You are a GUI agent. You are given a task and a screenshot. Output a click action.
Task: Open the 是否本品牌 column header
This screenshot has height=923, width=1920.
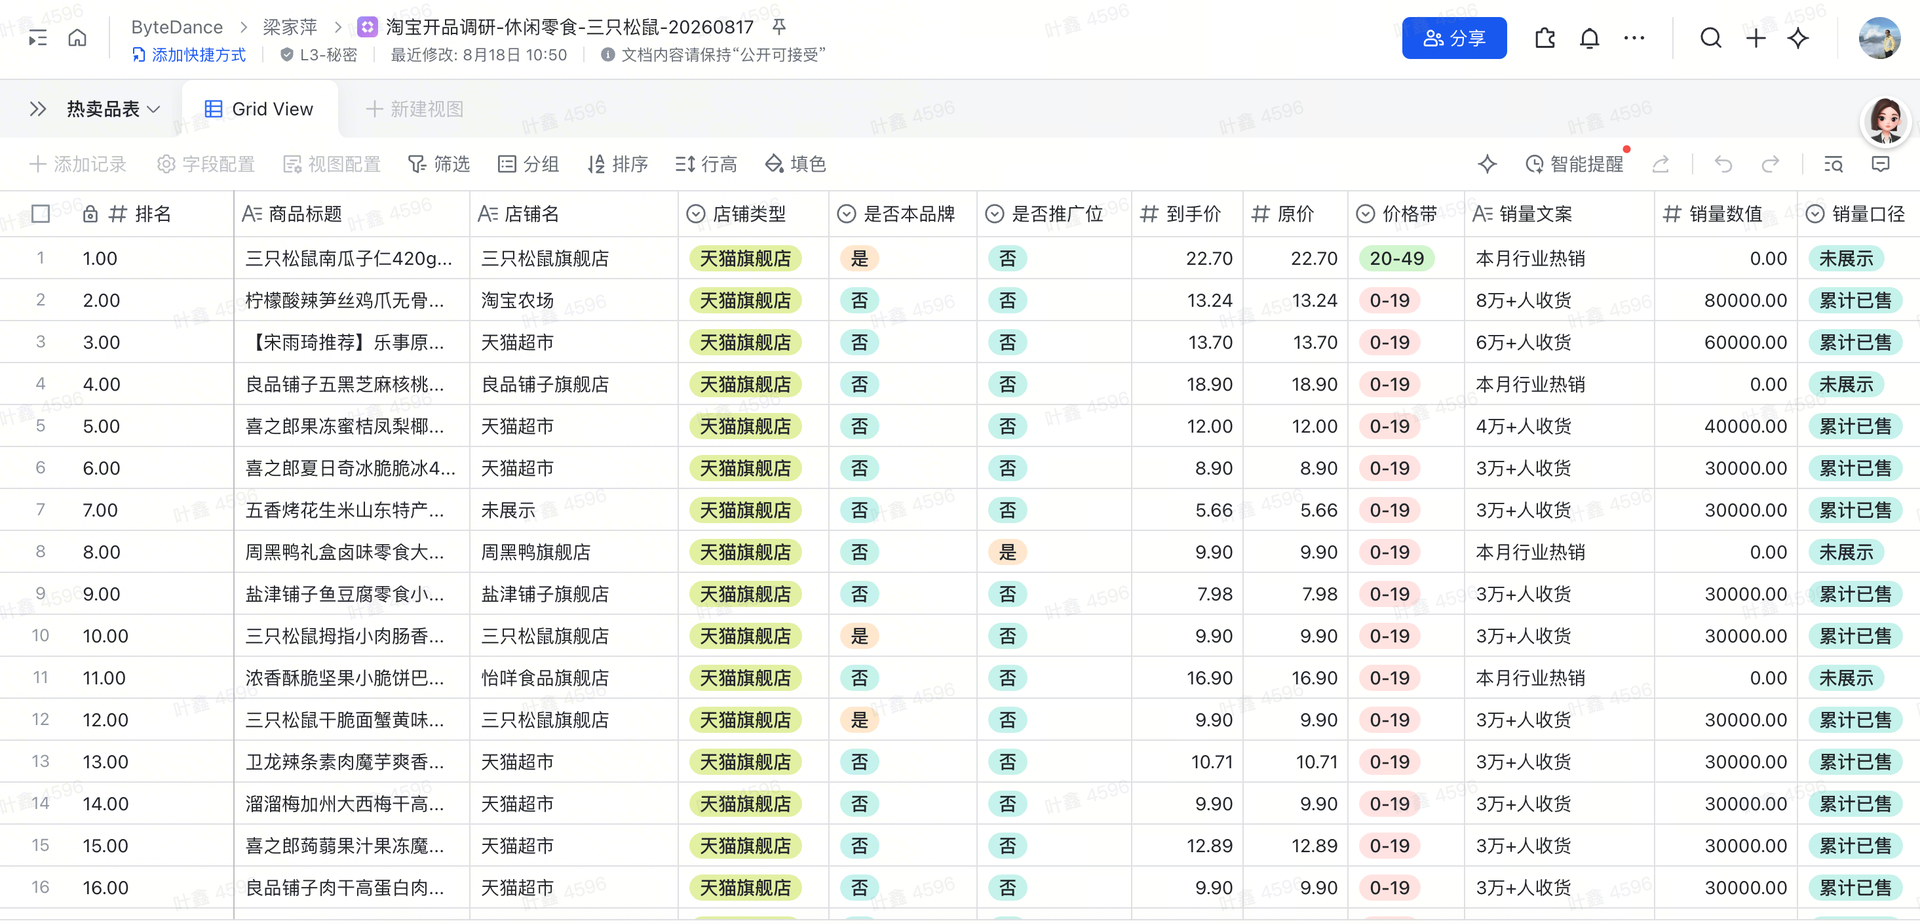click(x=903, y=214)
